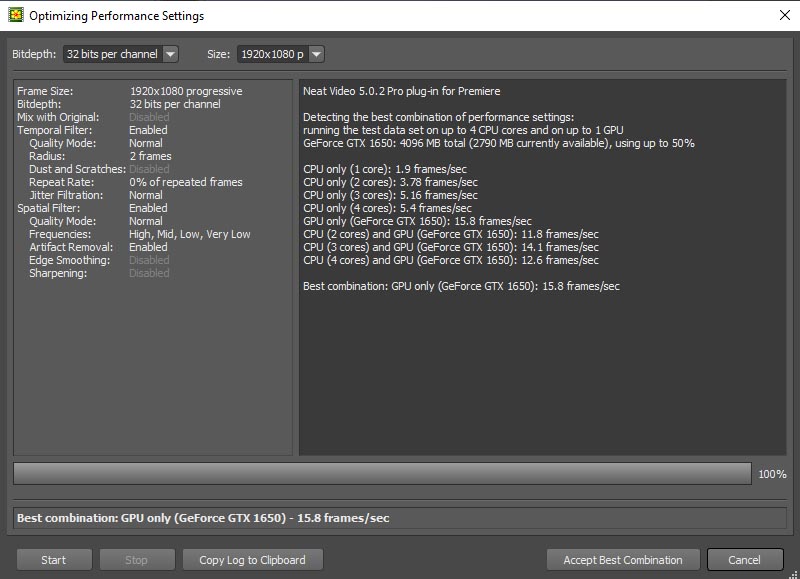Click CPU only (4 cores) result line
This screenshot has height=579, width=800.
point(387,208)
